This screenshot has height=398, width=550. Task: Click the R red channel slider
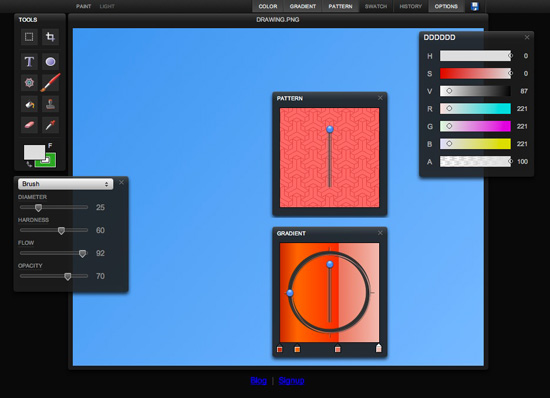click(475, 109)
